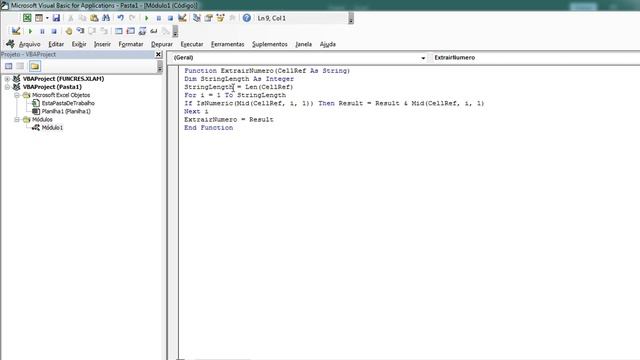Open the Ferramentas menu
The height and width of the screenshot is (360, 640).
click(227, 44)
